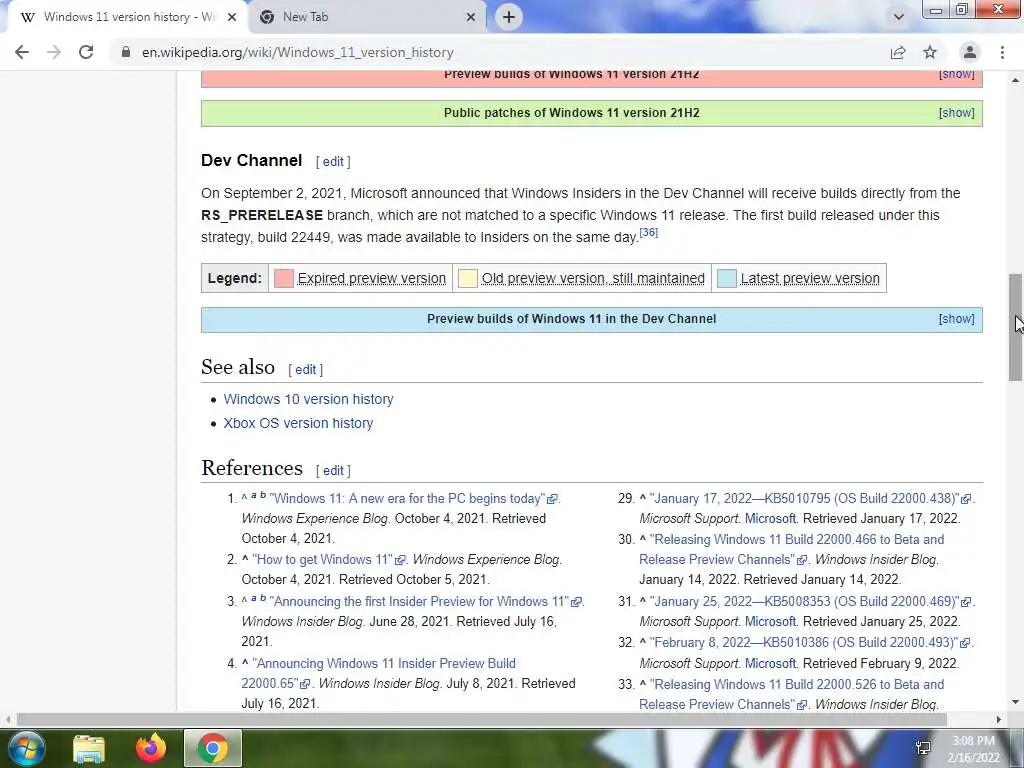Click the taskbar clock and date
1024x768 pixels.
[974, 749]
